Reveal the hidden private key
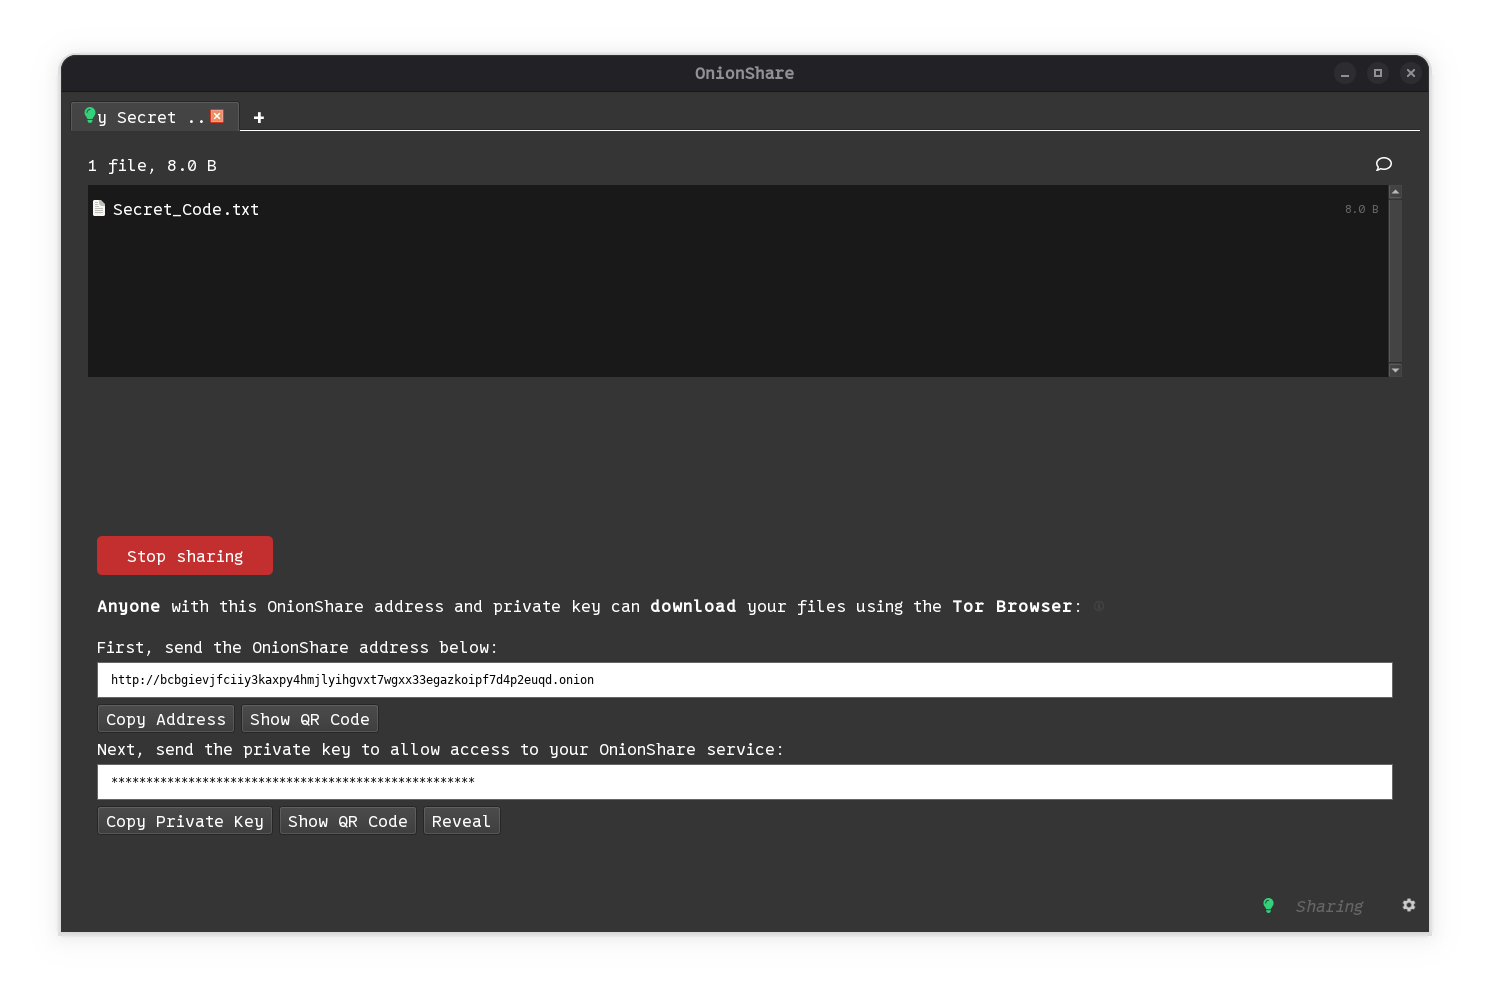This screenshot has width=1490, height=999. point(461,821)
